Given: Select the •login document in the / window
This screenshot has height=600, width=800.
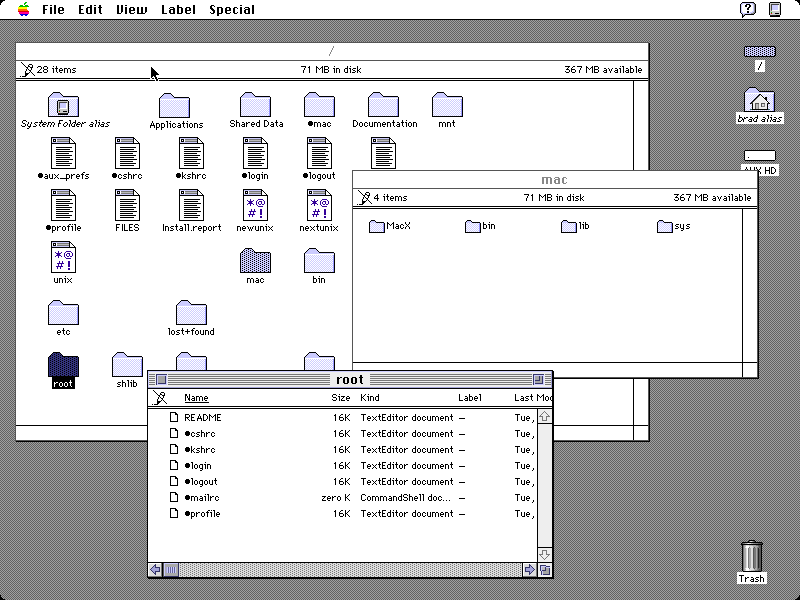Looking at the screenshot, I should [x=255, y=153].
